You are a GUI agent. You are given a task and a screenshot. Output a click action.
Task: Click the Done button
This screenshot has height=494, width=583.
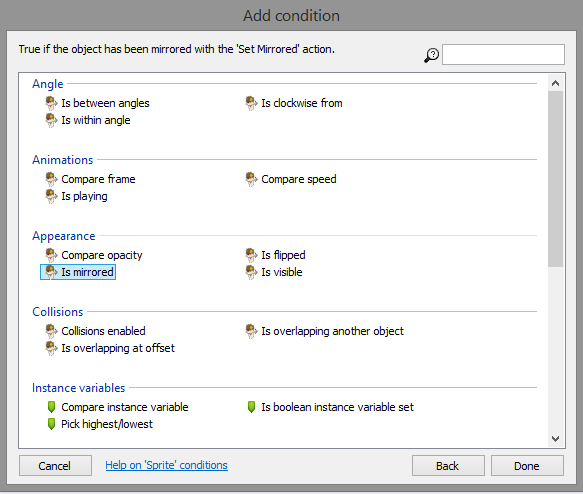(x=527, y=466)
